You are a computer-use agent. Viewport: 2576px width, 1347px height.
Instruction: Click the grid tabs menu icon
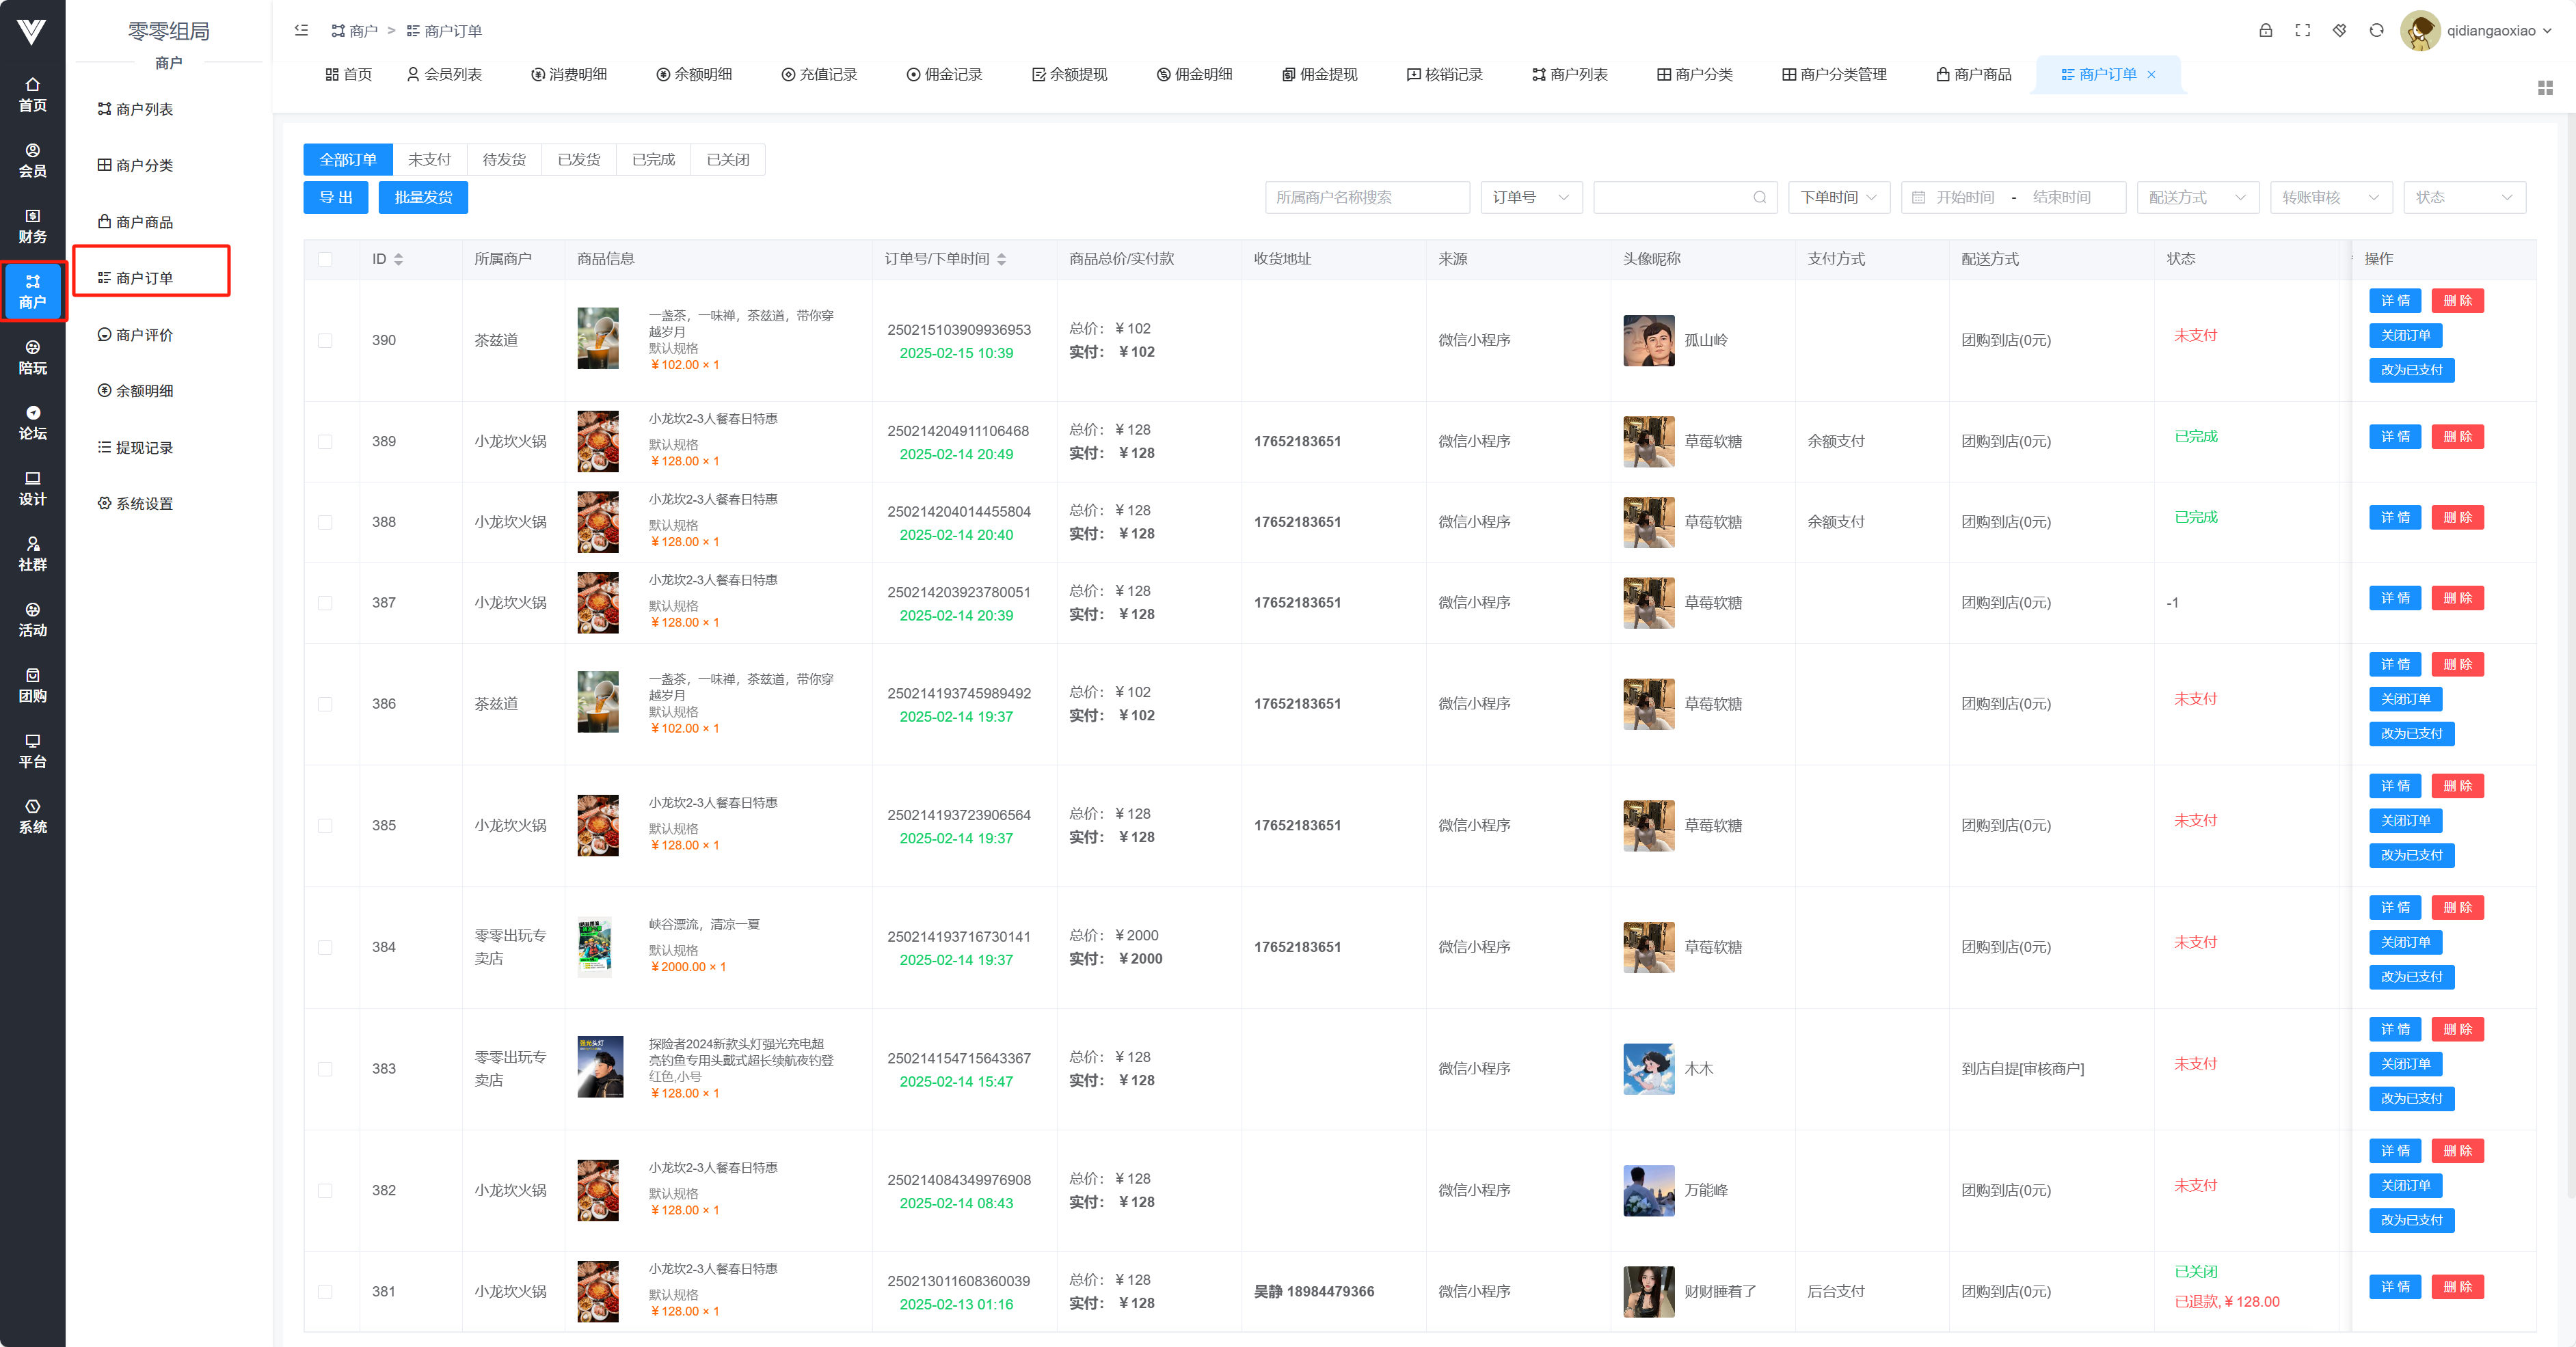[2544, 88]
